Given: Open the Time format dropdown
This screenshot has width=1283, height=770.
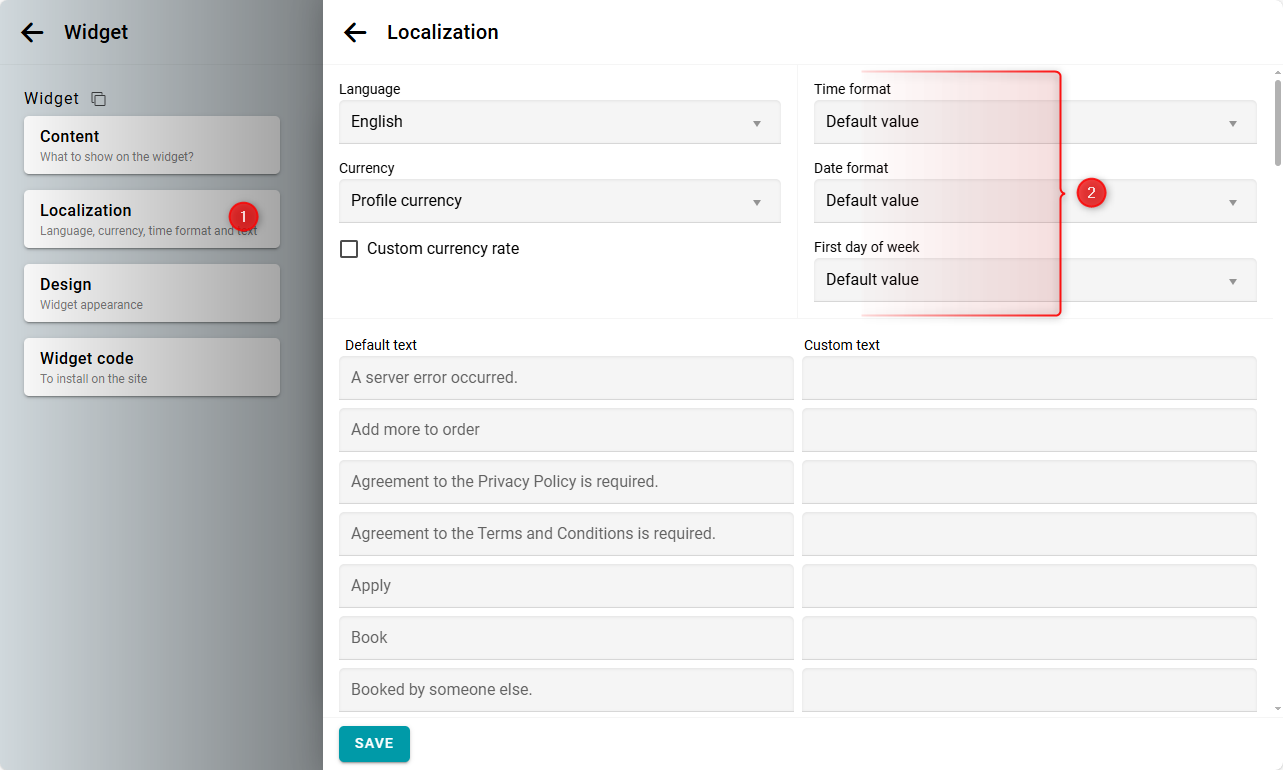Looking at the screenshot, I should pos(1034,122).
